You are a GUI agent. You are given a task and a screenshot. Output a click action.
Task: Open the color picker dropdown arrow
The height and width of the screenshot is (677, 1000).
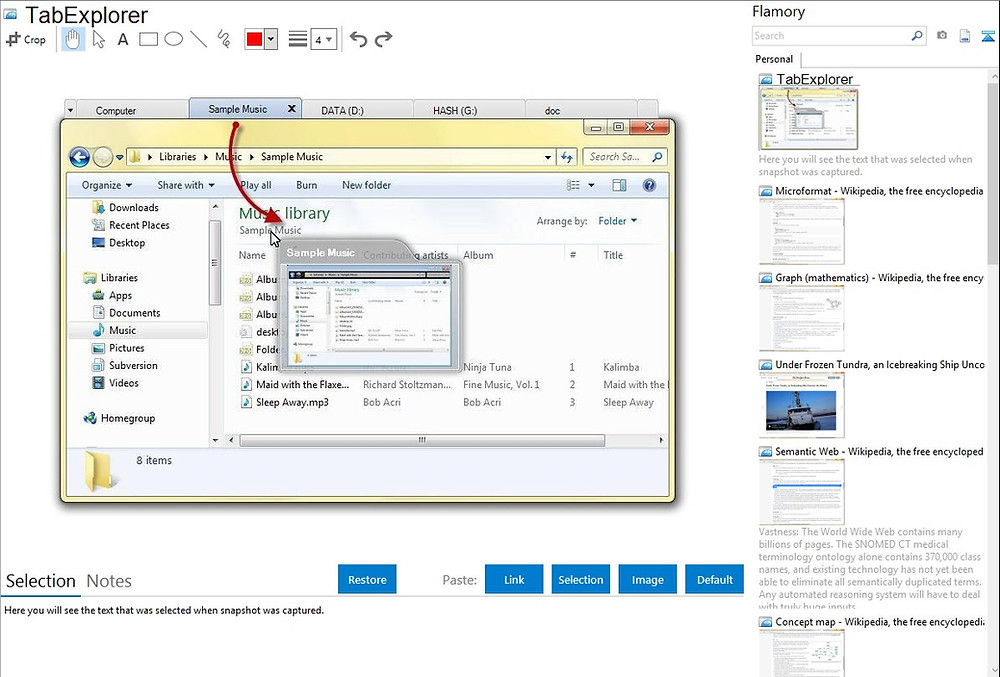click(271, 40)
